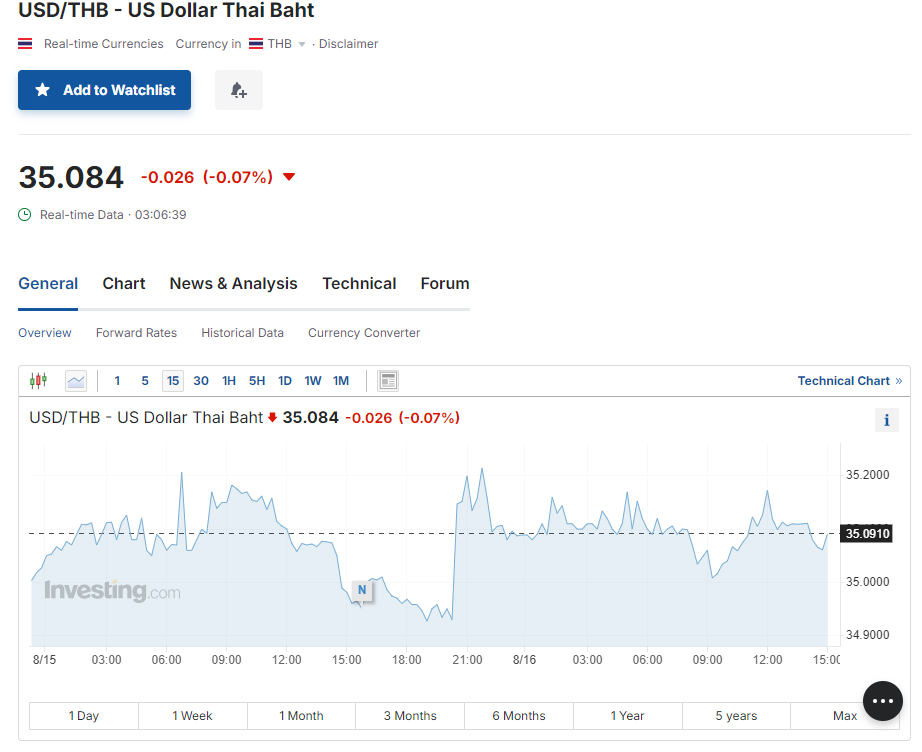The image size is (922, 752).
Task: Open the Currency Converter link
Action: 364,333
